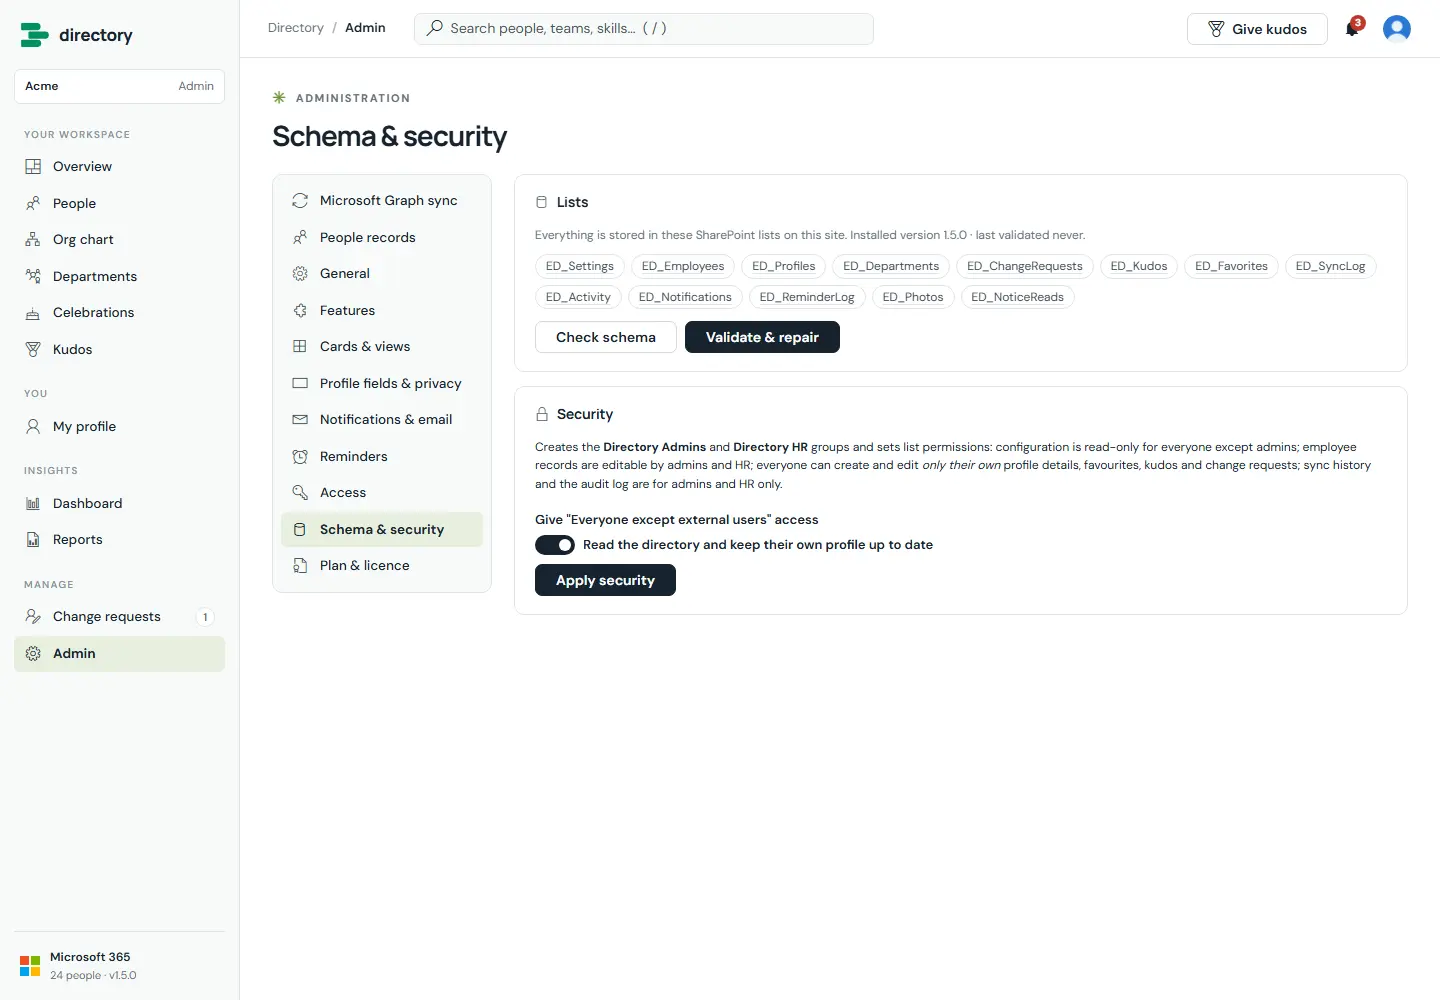1440x1000 pixels.
Task: Click the Reports document icon
Action: point(33,540)
